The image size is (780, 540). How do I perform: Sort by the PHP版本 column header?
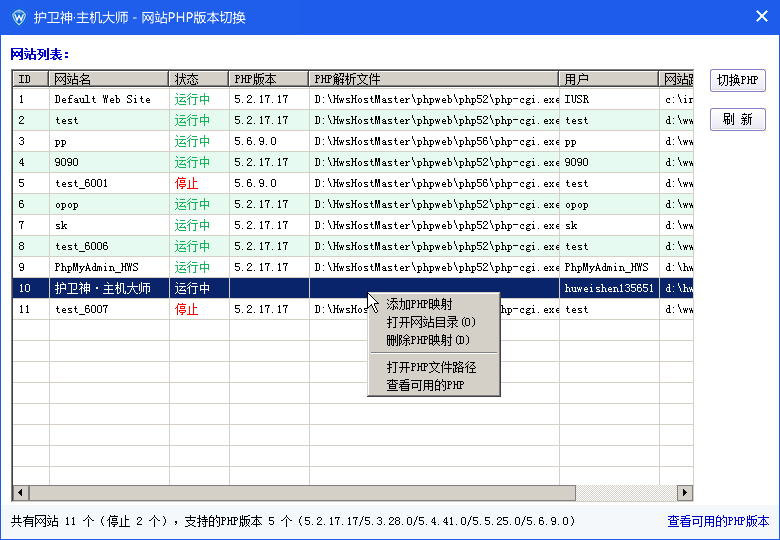pos(269,79)
